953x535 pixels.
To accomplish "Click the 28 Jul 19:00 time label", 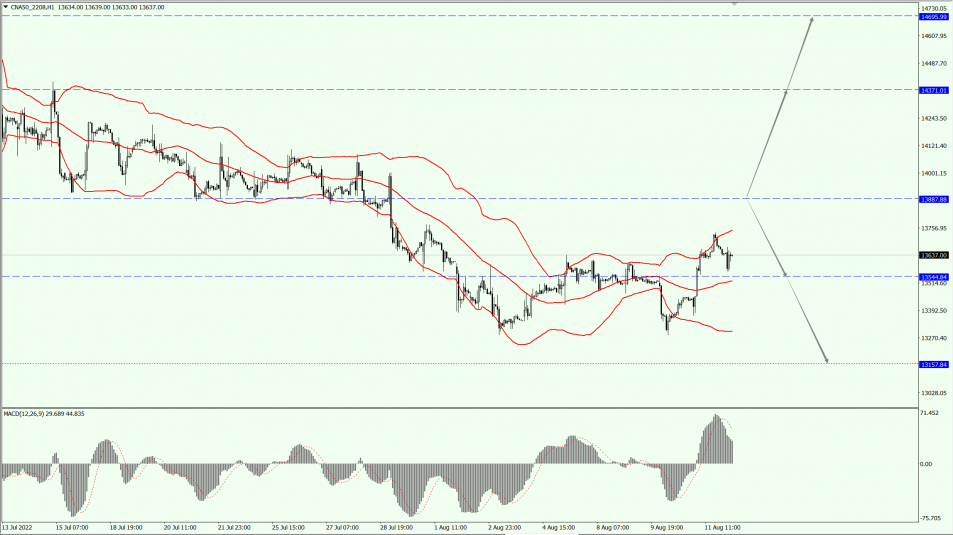I will (x=398, y=527).
